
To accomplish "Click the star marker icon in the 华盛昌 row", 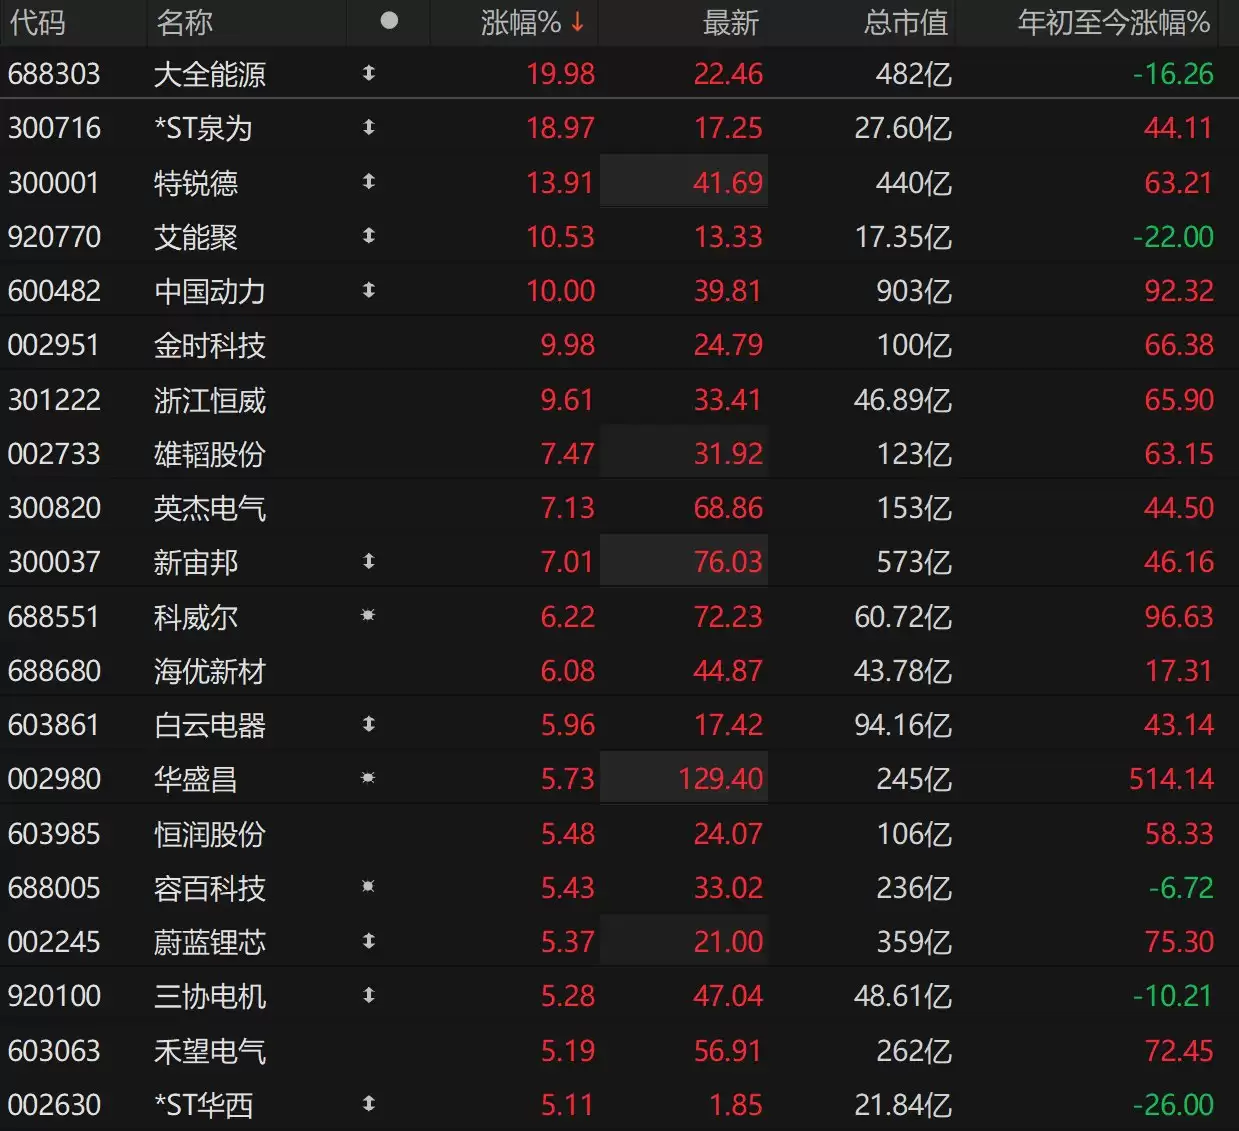I will point(368,777).
